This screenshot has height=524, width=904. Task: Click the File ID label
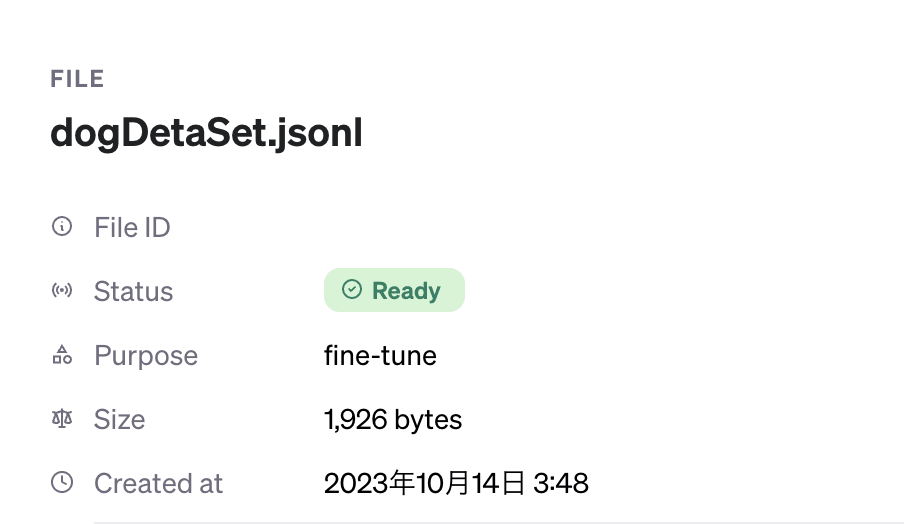pyautogui.click(x=132, y=228)
